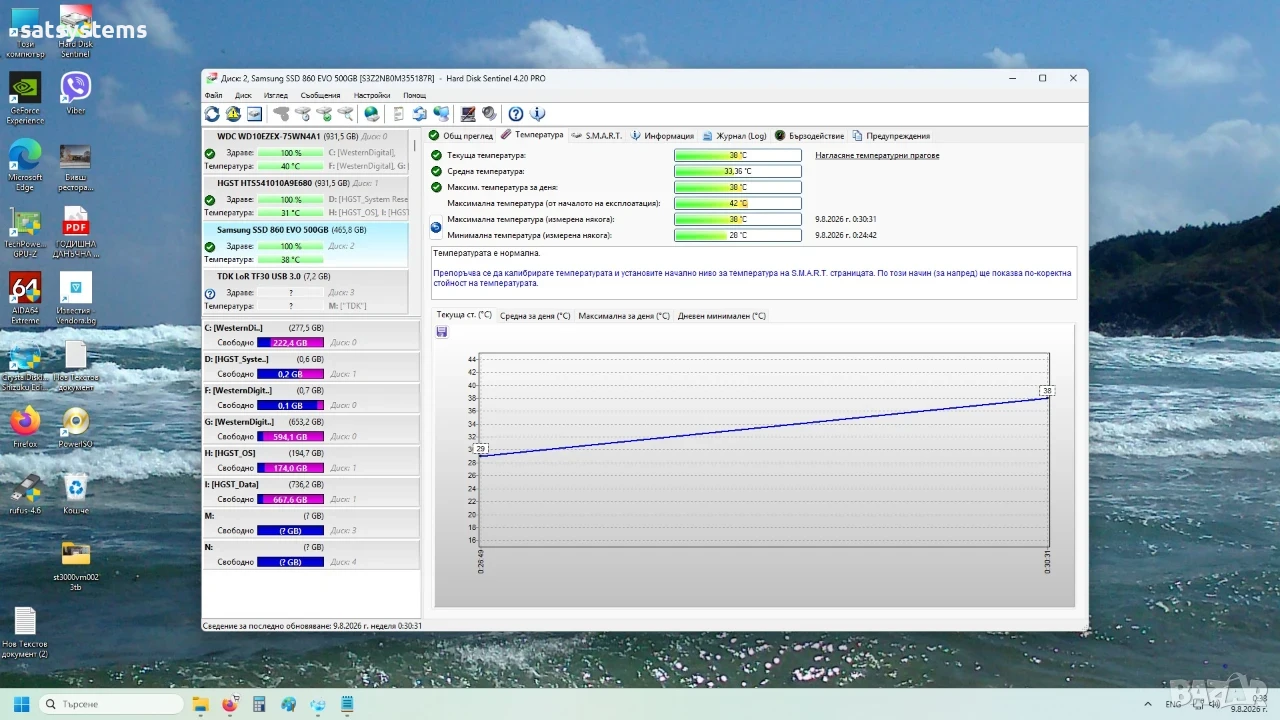Click the blue round arrow beside temperature rows
The width and height of the screenshot is (1280, 720).
click(436, 227)
